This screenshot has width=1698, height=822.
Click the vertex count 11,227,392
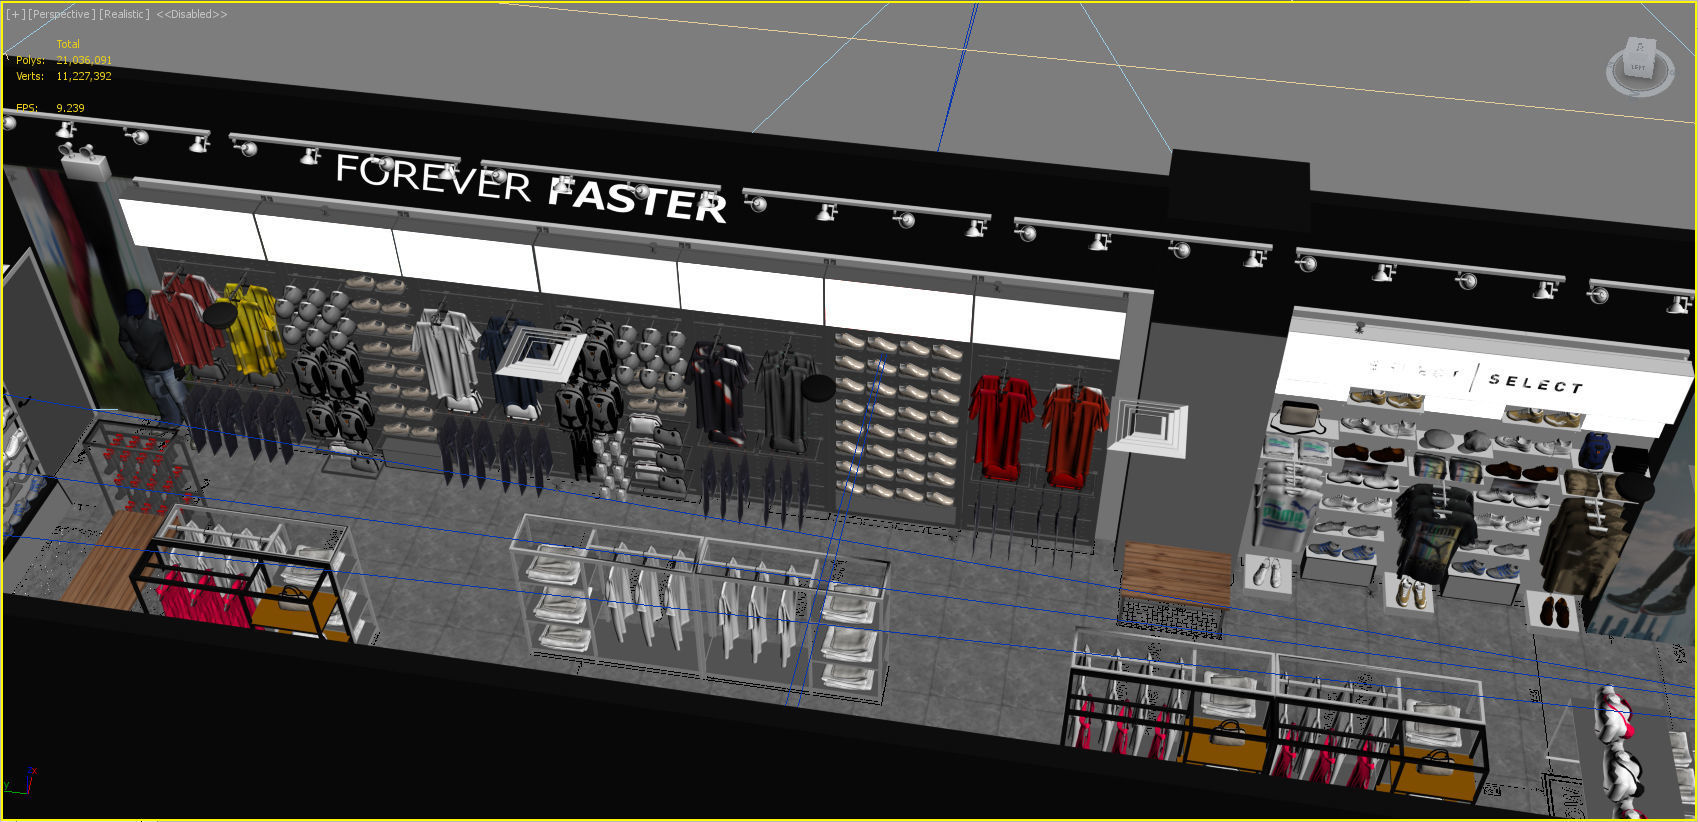84,76
